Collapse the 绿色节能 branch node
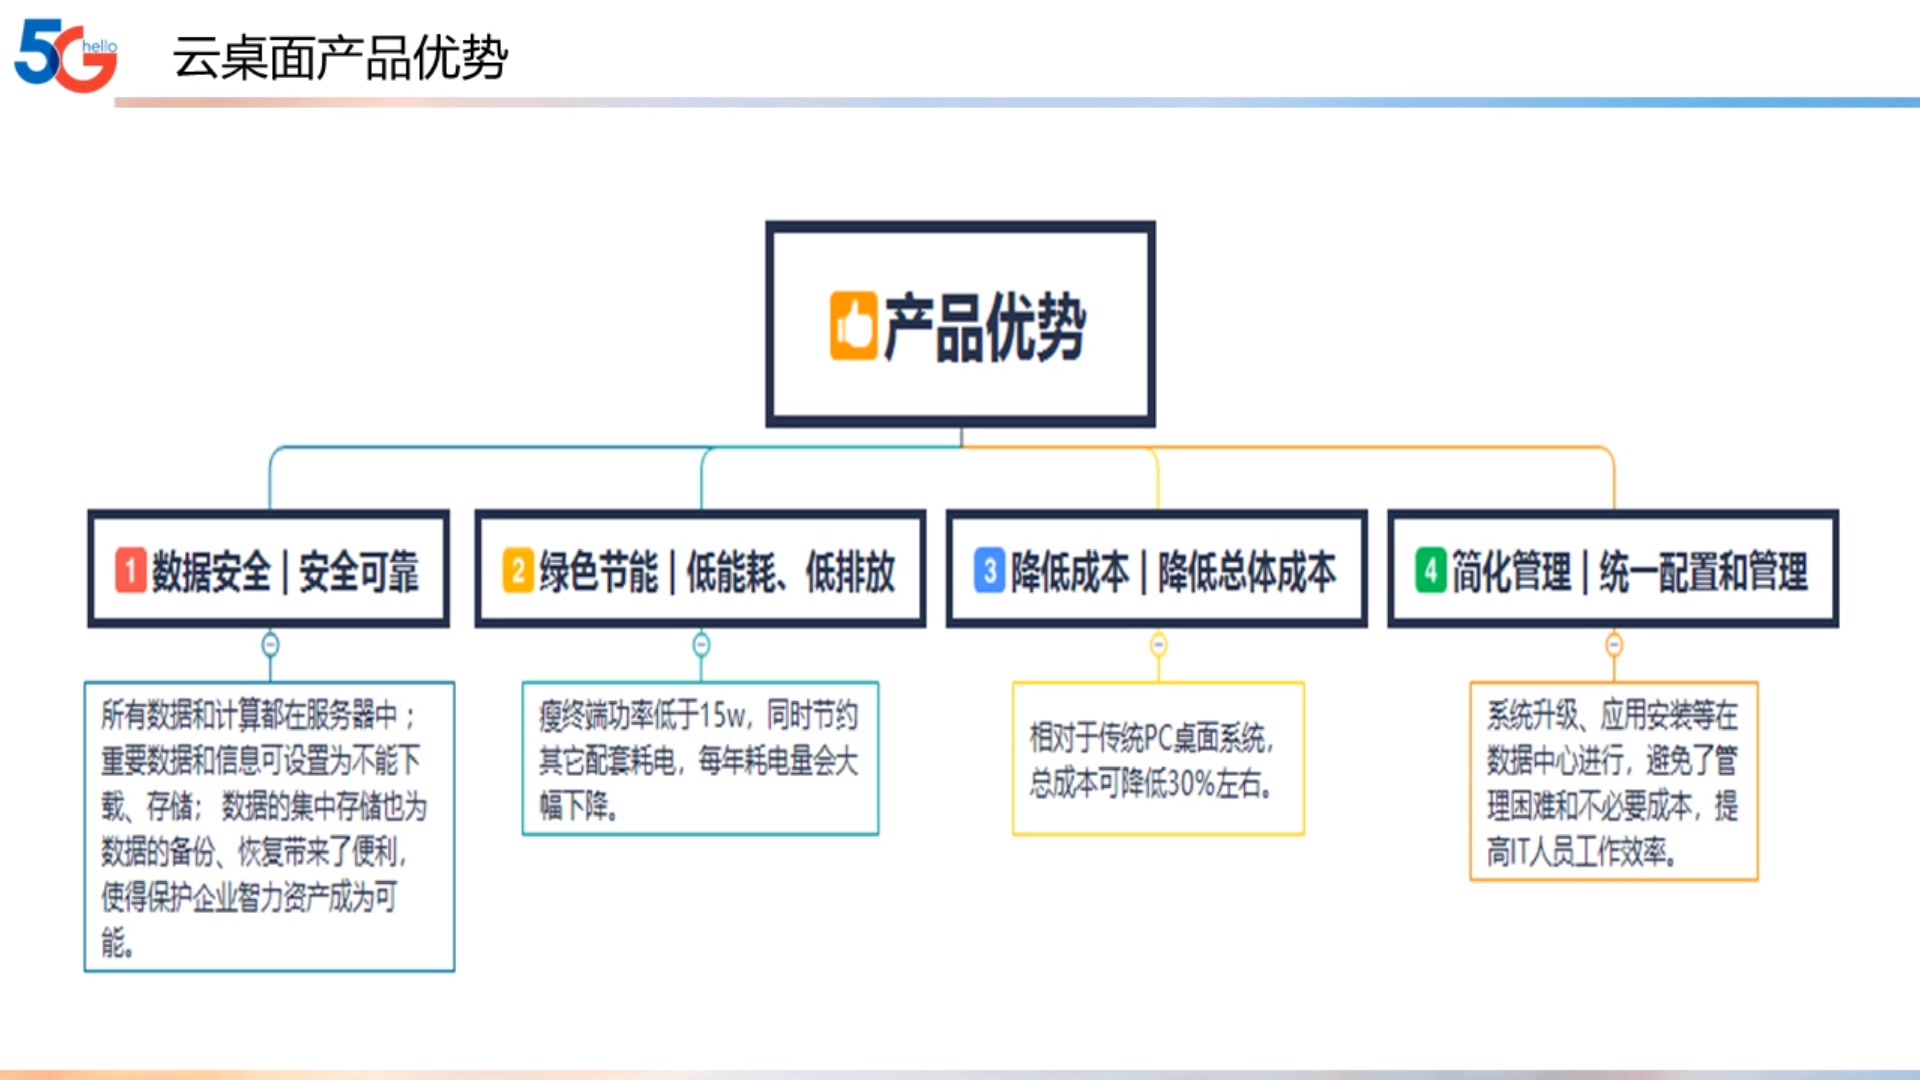The width and height of the screenshot is (1920, 1080). [702, 645]
